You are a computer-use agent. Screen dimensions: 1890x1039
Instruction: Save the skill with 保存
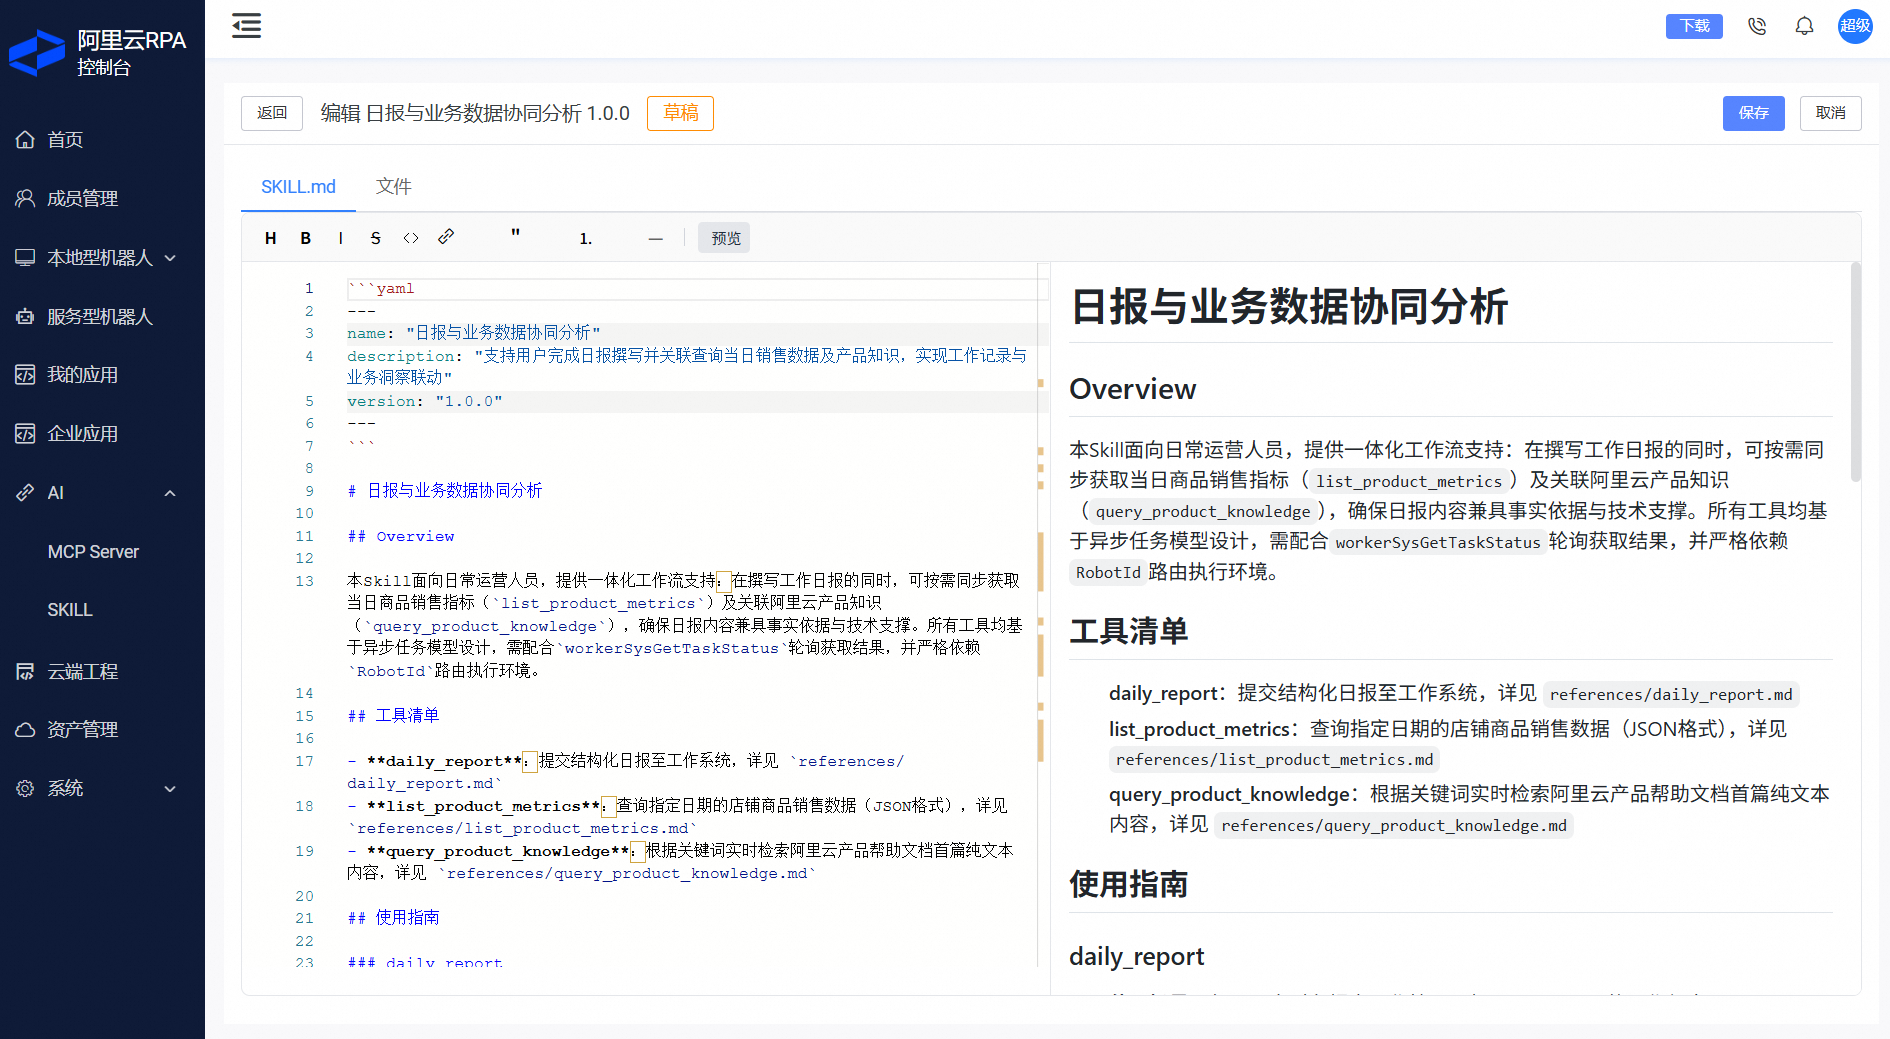coord(1753,113)
